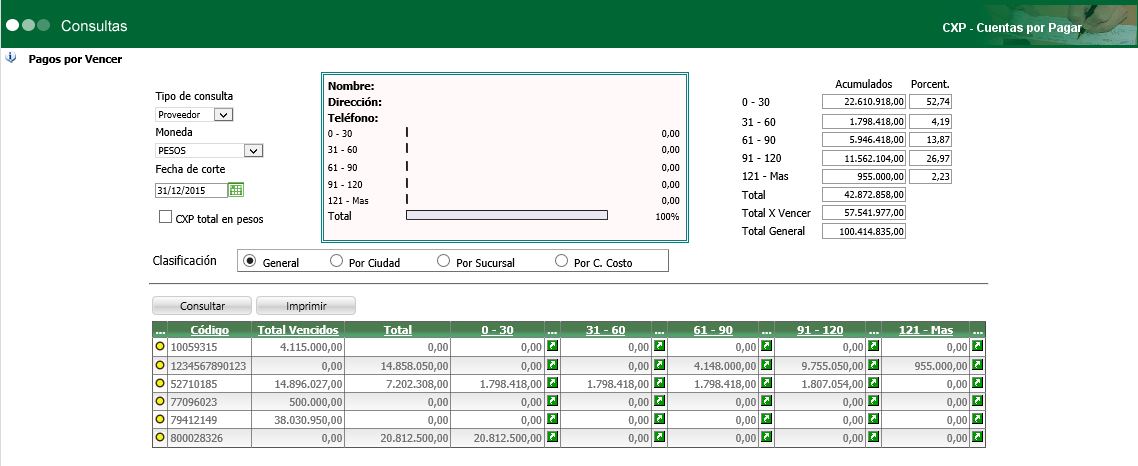
Task: Open the Tipo de consulta Proveedor dropdown
Action: 194,115
